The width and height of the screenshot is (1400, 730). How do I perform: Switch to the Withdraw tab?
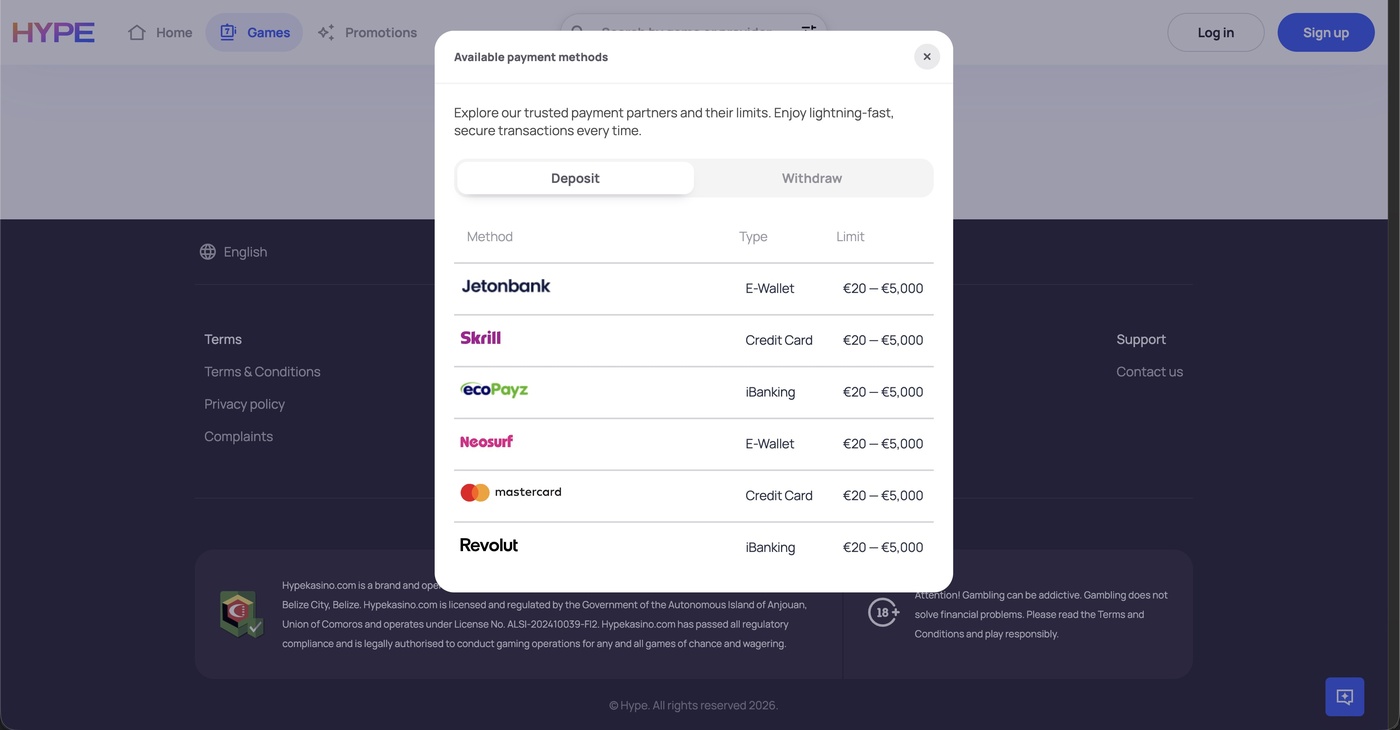pos(812,178)
